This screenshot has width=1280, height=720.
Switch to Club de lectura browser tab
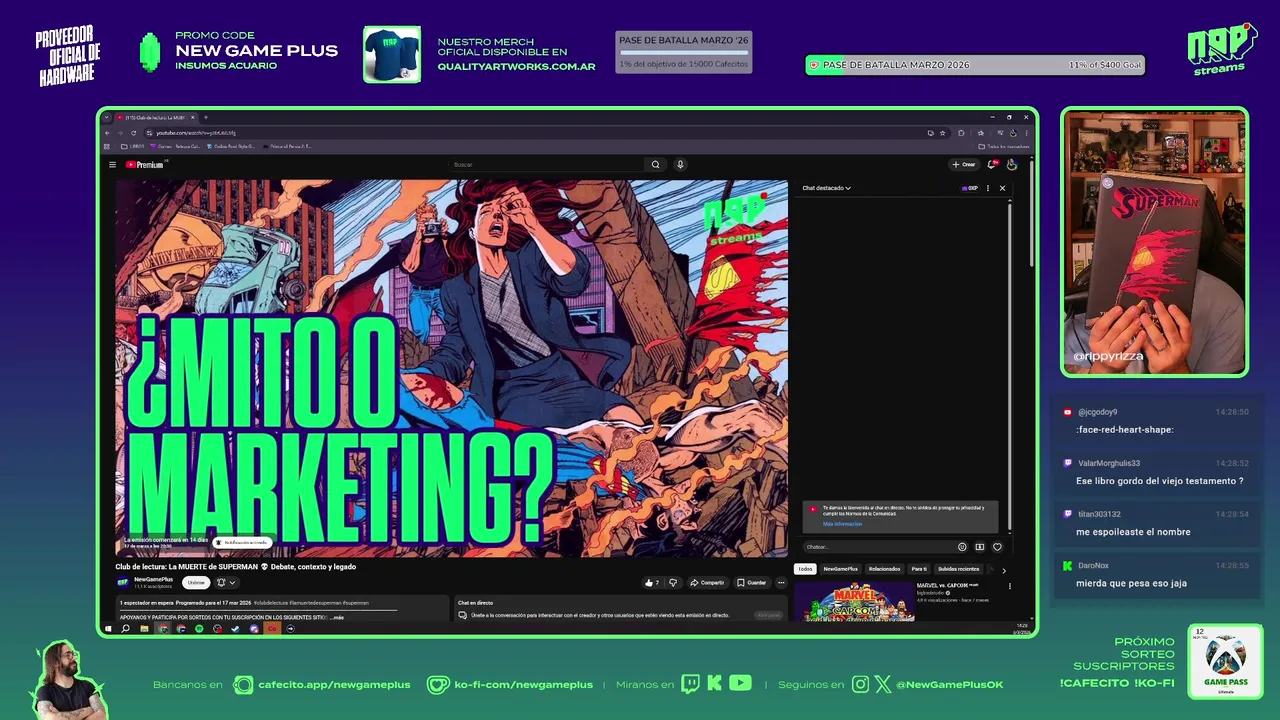click(x=155, y=117)
